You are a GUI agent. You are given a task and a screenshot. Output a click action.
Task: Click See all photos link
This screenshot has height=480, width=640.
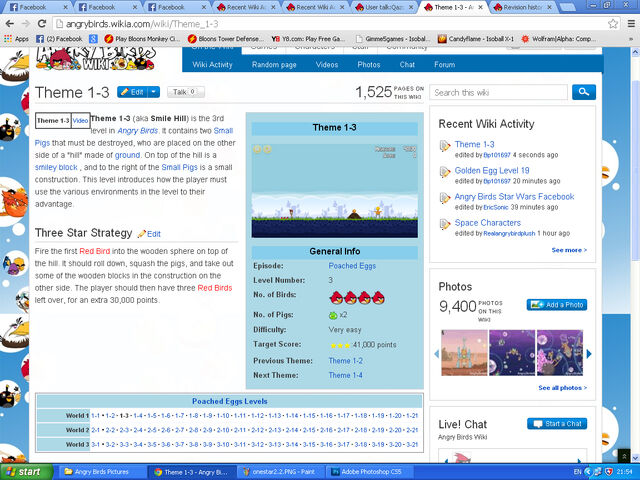click(x=562, y=388)
